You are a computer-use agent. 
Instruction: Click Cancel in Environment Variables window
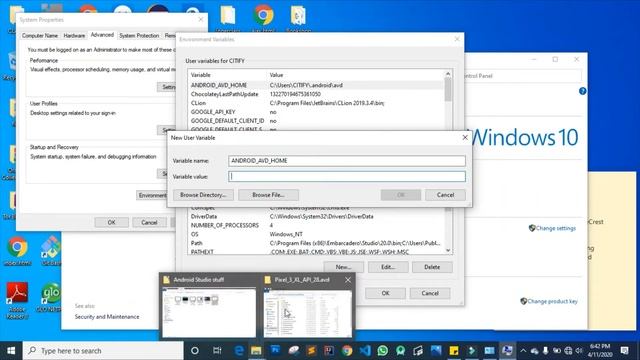pyautogui.click(x=430, y=293)
